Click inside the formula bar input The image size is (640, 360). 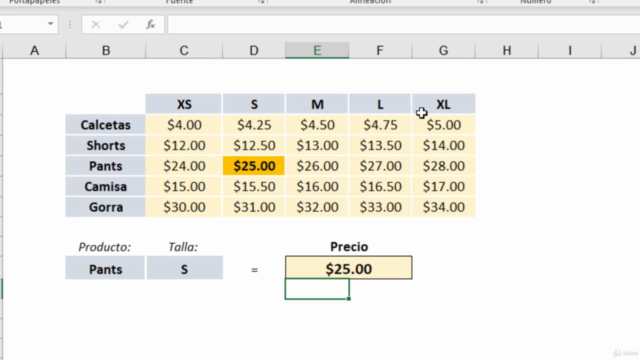point(403,25)
